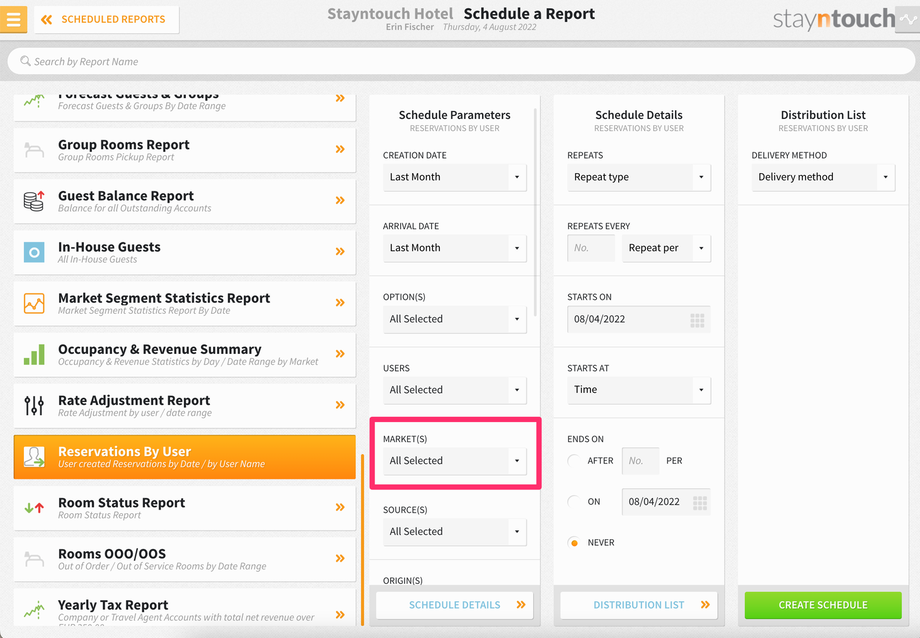Click the Rooms OOO/OOS bed icon
Screen dimensions: 920x638
click(34, 559)
